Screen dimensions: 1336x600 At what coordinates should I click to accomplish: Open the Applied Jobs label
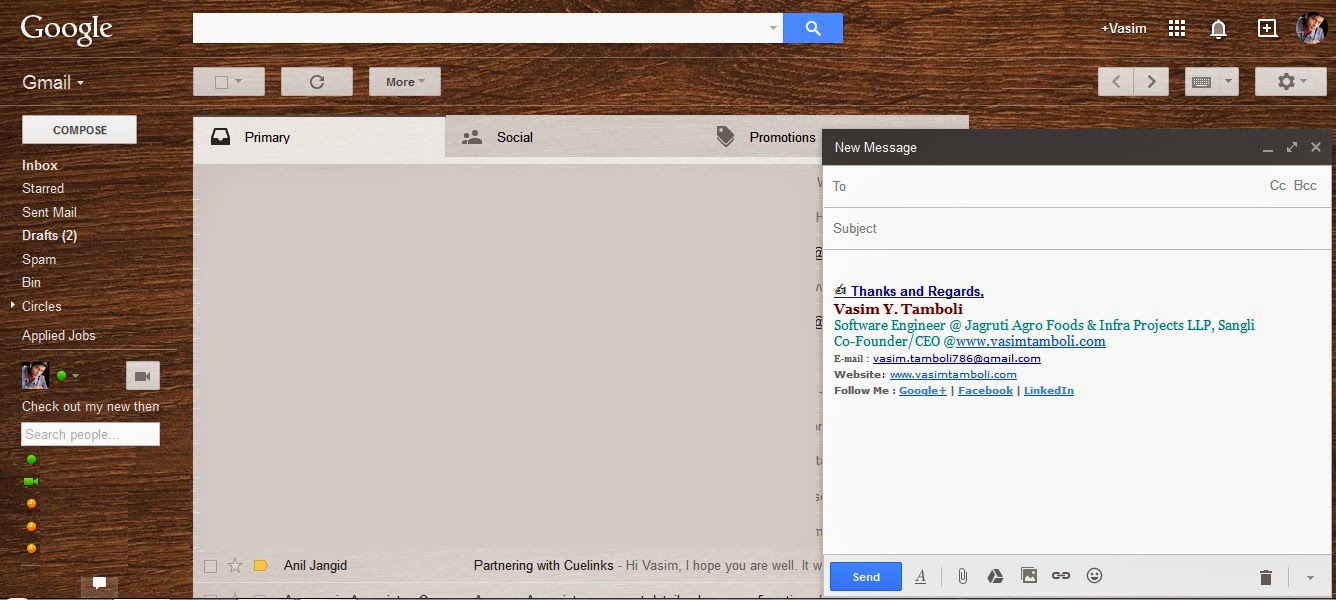59,335
